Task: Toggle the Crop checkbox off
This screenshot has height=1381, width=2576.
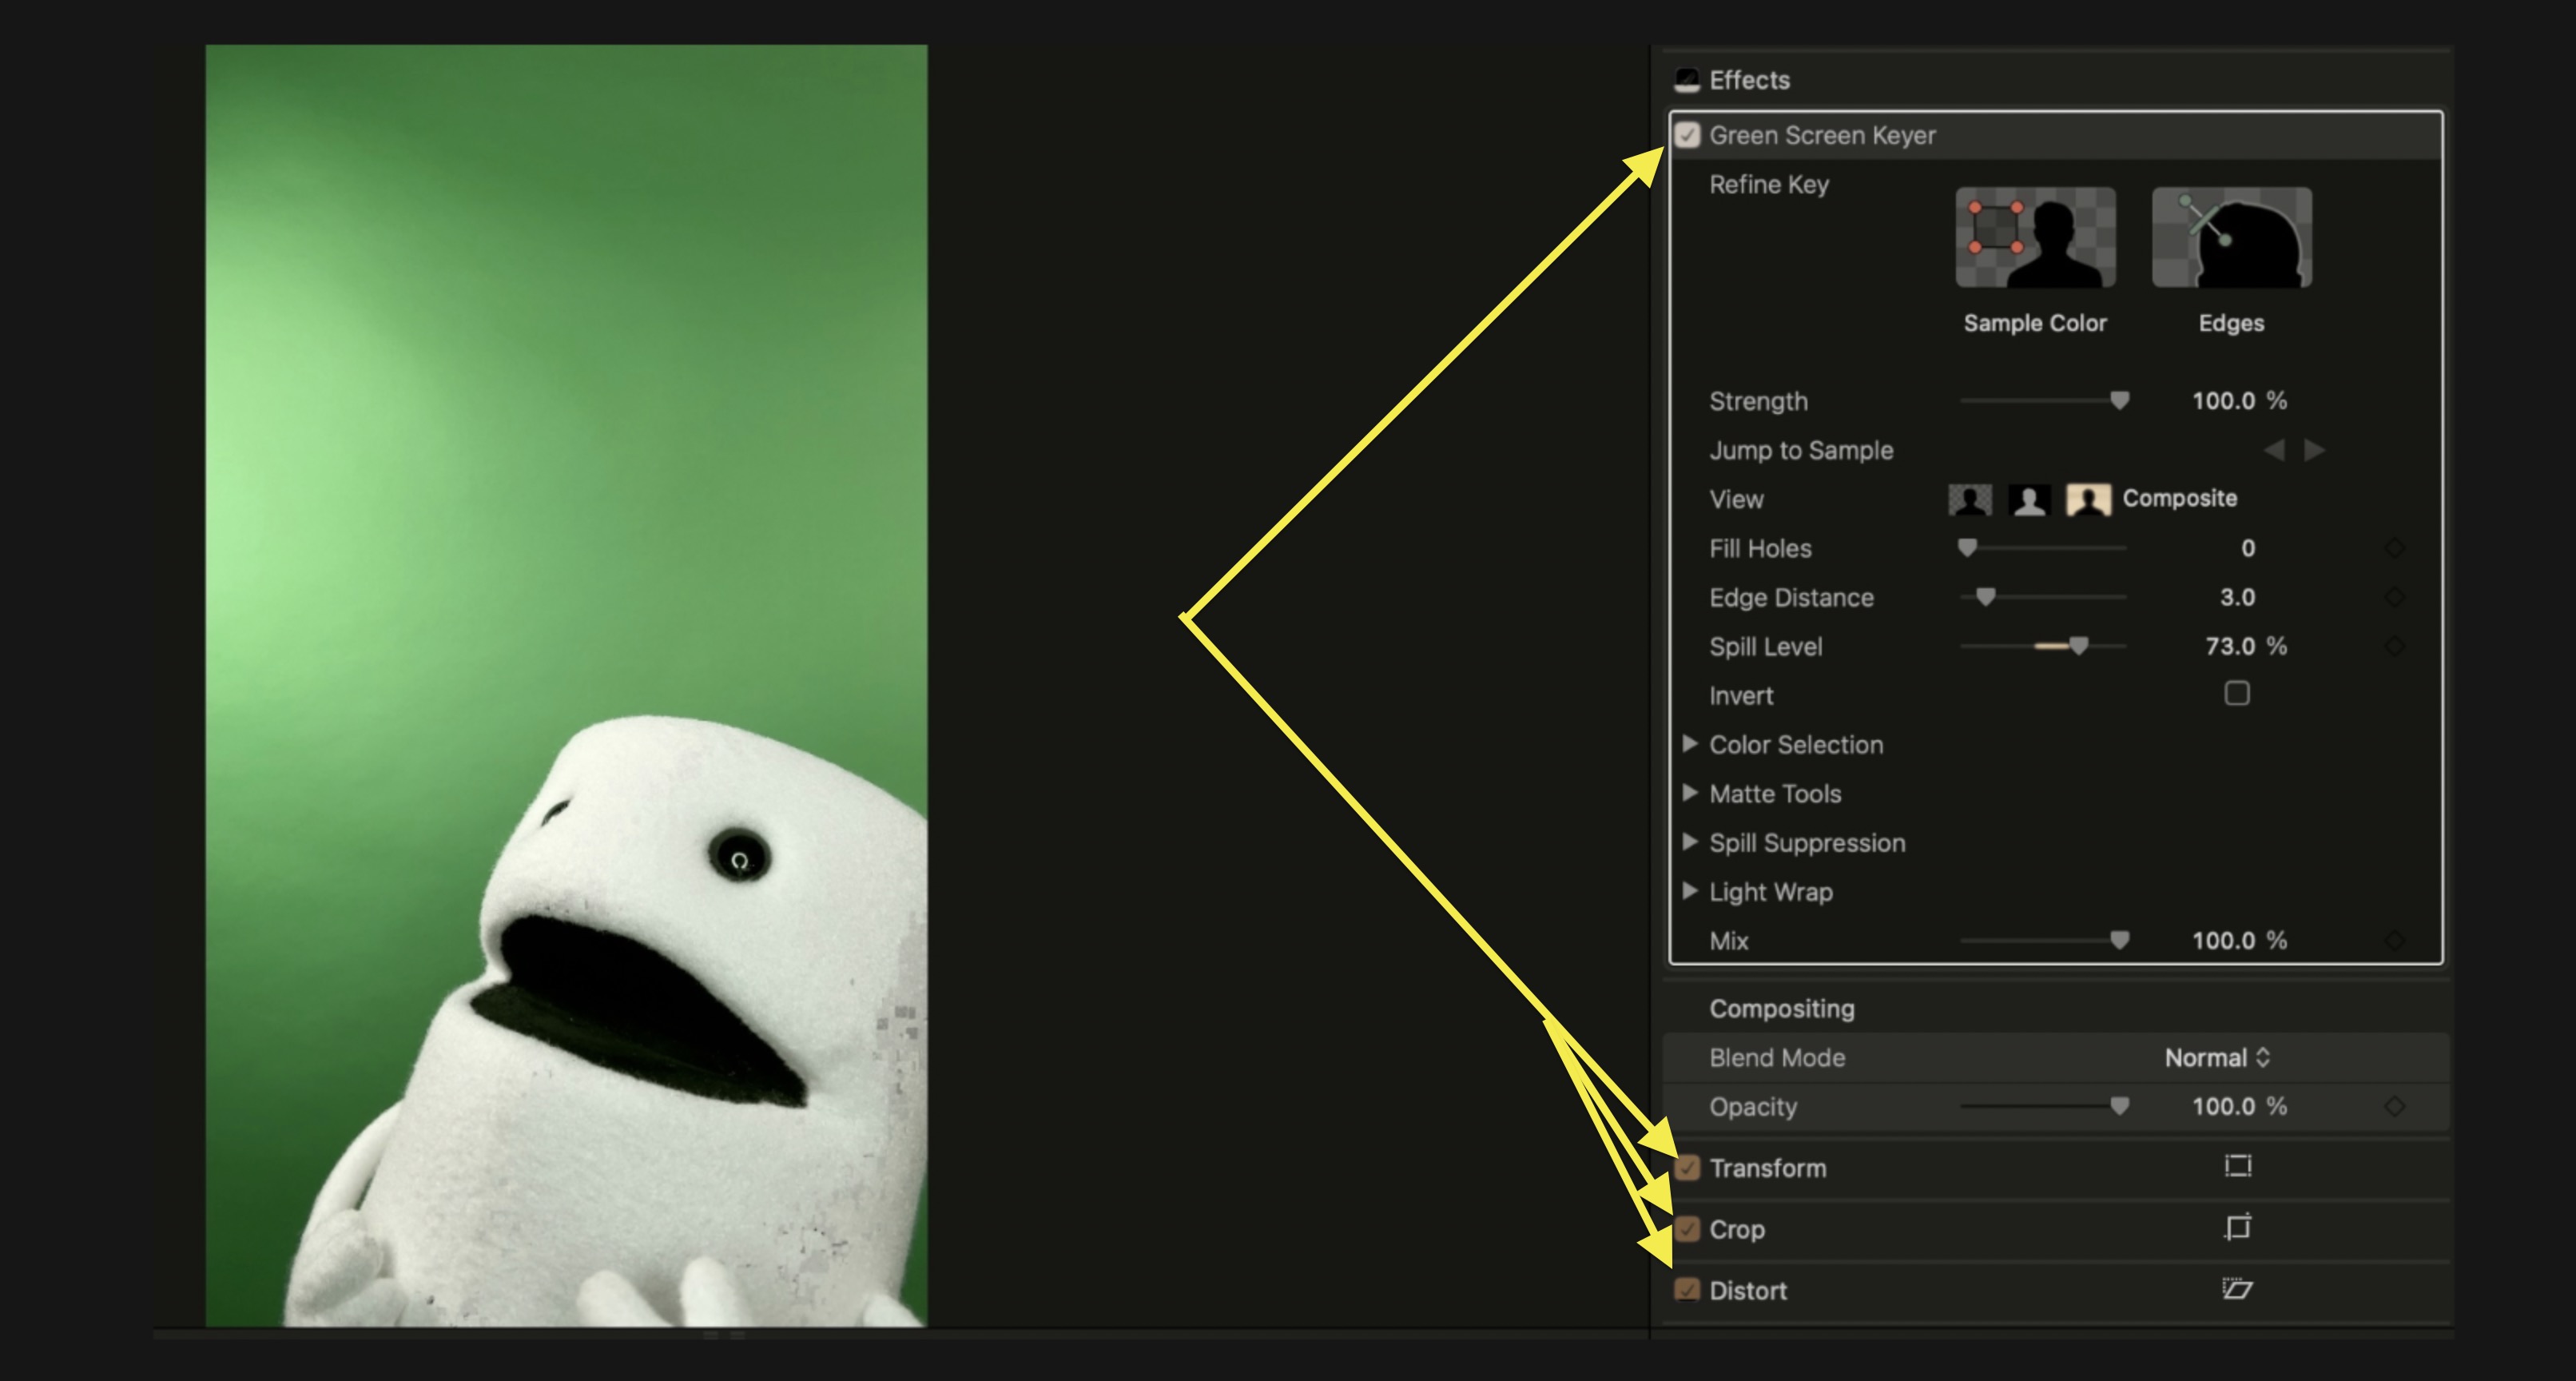Action: [1688, 1229]
